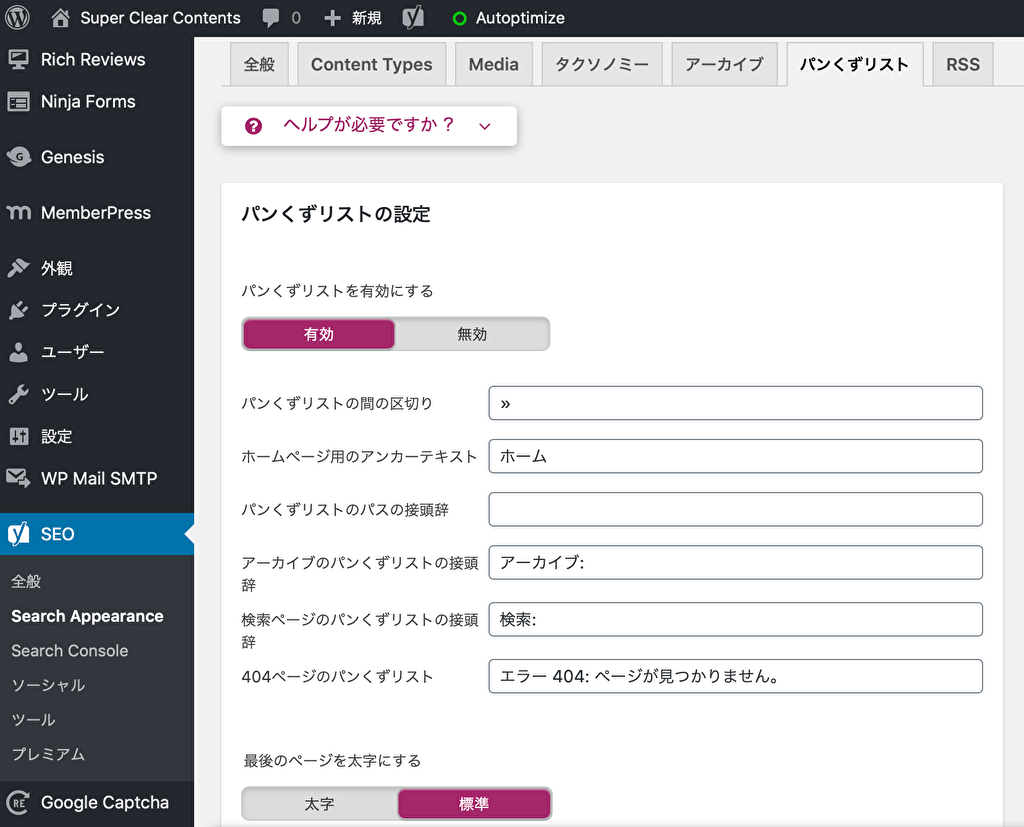Image resolution: width=1024 pixels, height=827 pixels.
Task: Switch breadcrumbs off using 無効
Action: pyautogui.click(x=472, y=334)
